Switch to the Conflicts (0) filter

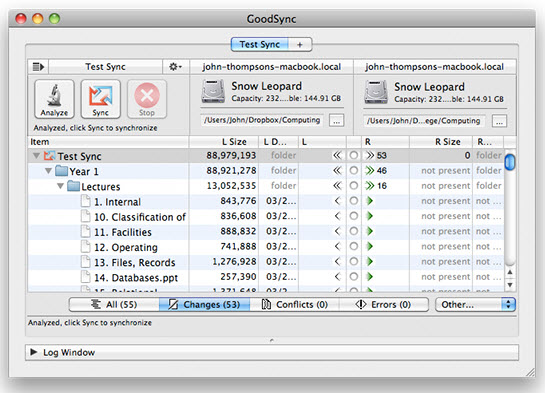(294, 304)
